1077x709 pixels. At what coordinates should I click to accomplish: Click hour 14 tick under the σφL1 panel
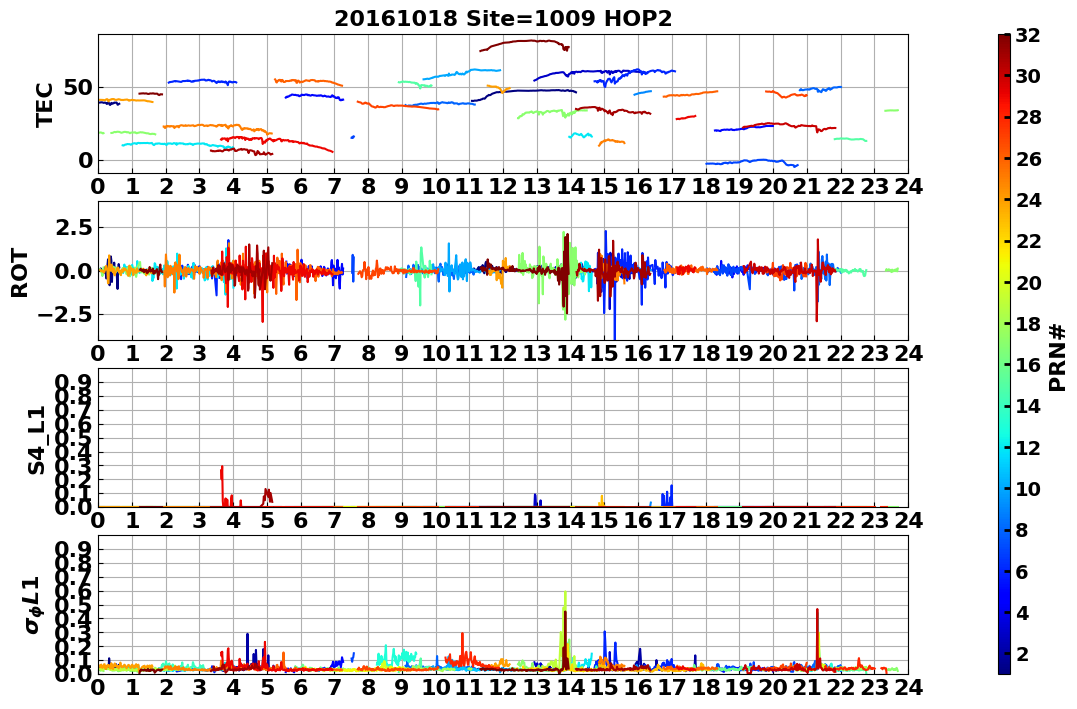coord(571,687)
